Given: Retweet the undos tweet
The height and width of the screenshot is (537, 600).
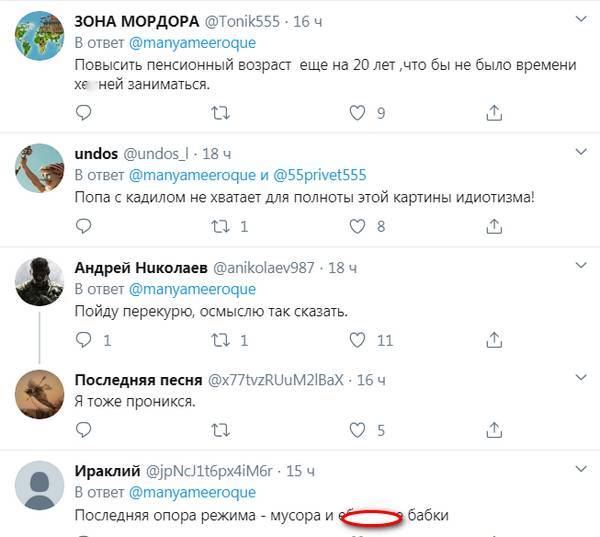Looking at the screenshot, I should point(220,227).
